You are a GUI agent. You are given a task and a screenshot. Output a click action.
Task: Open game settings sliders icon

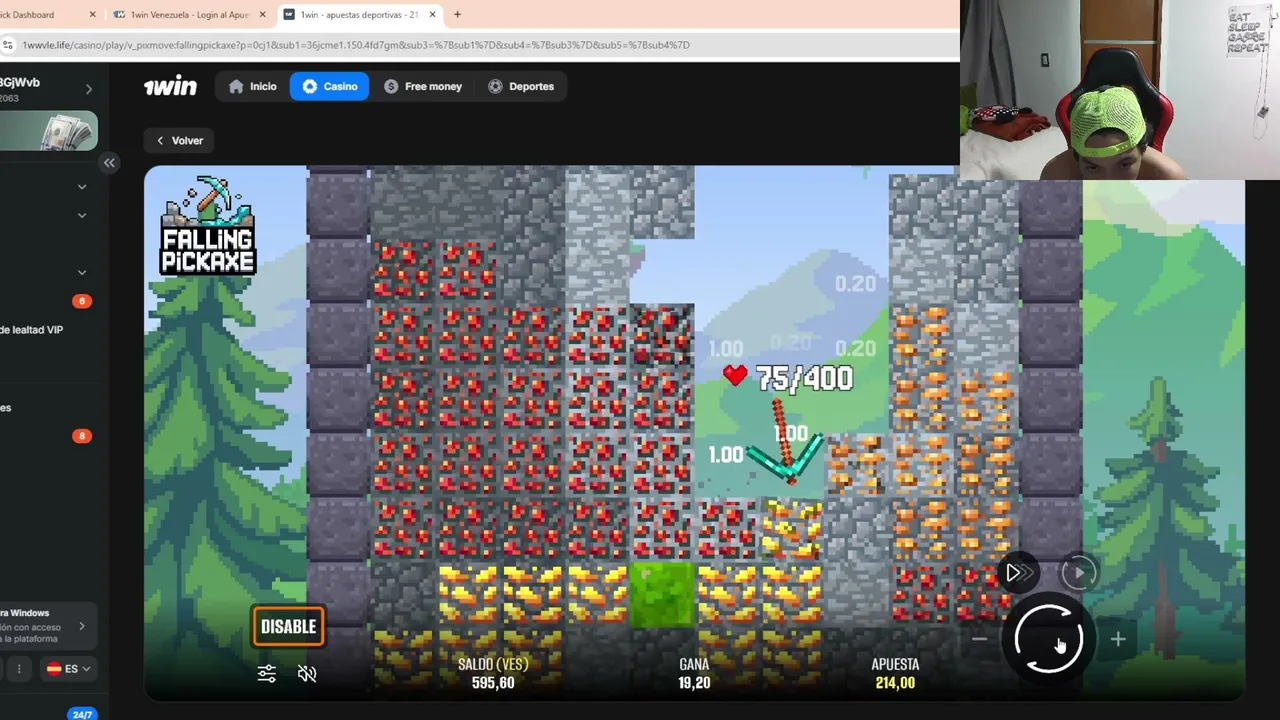click(x=266, y=674)
